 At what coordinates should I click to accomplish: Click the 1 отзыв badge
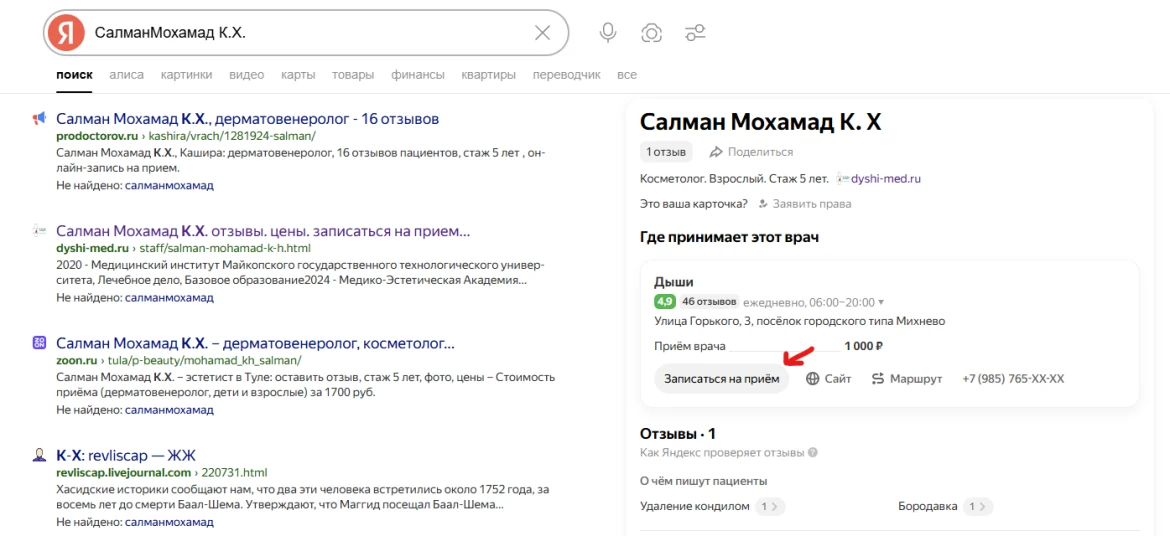click(666, 152)
